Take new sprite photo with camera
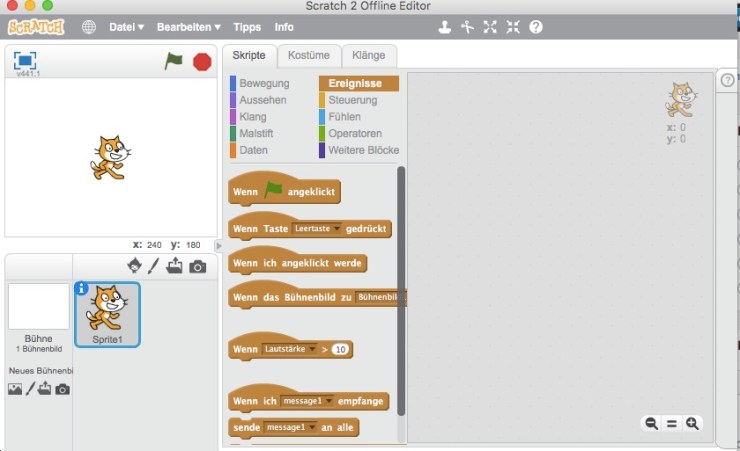The width and height of the screenshot is (740, 451). pos(198,267)
